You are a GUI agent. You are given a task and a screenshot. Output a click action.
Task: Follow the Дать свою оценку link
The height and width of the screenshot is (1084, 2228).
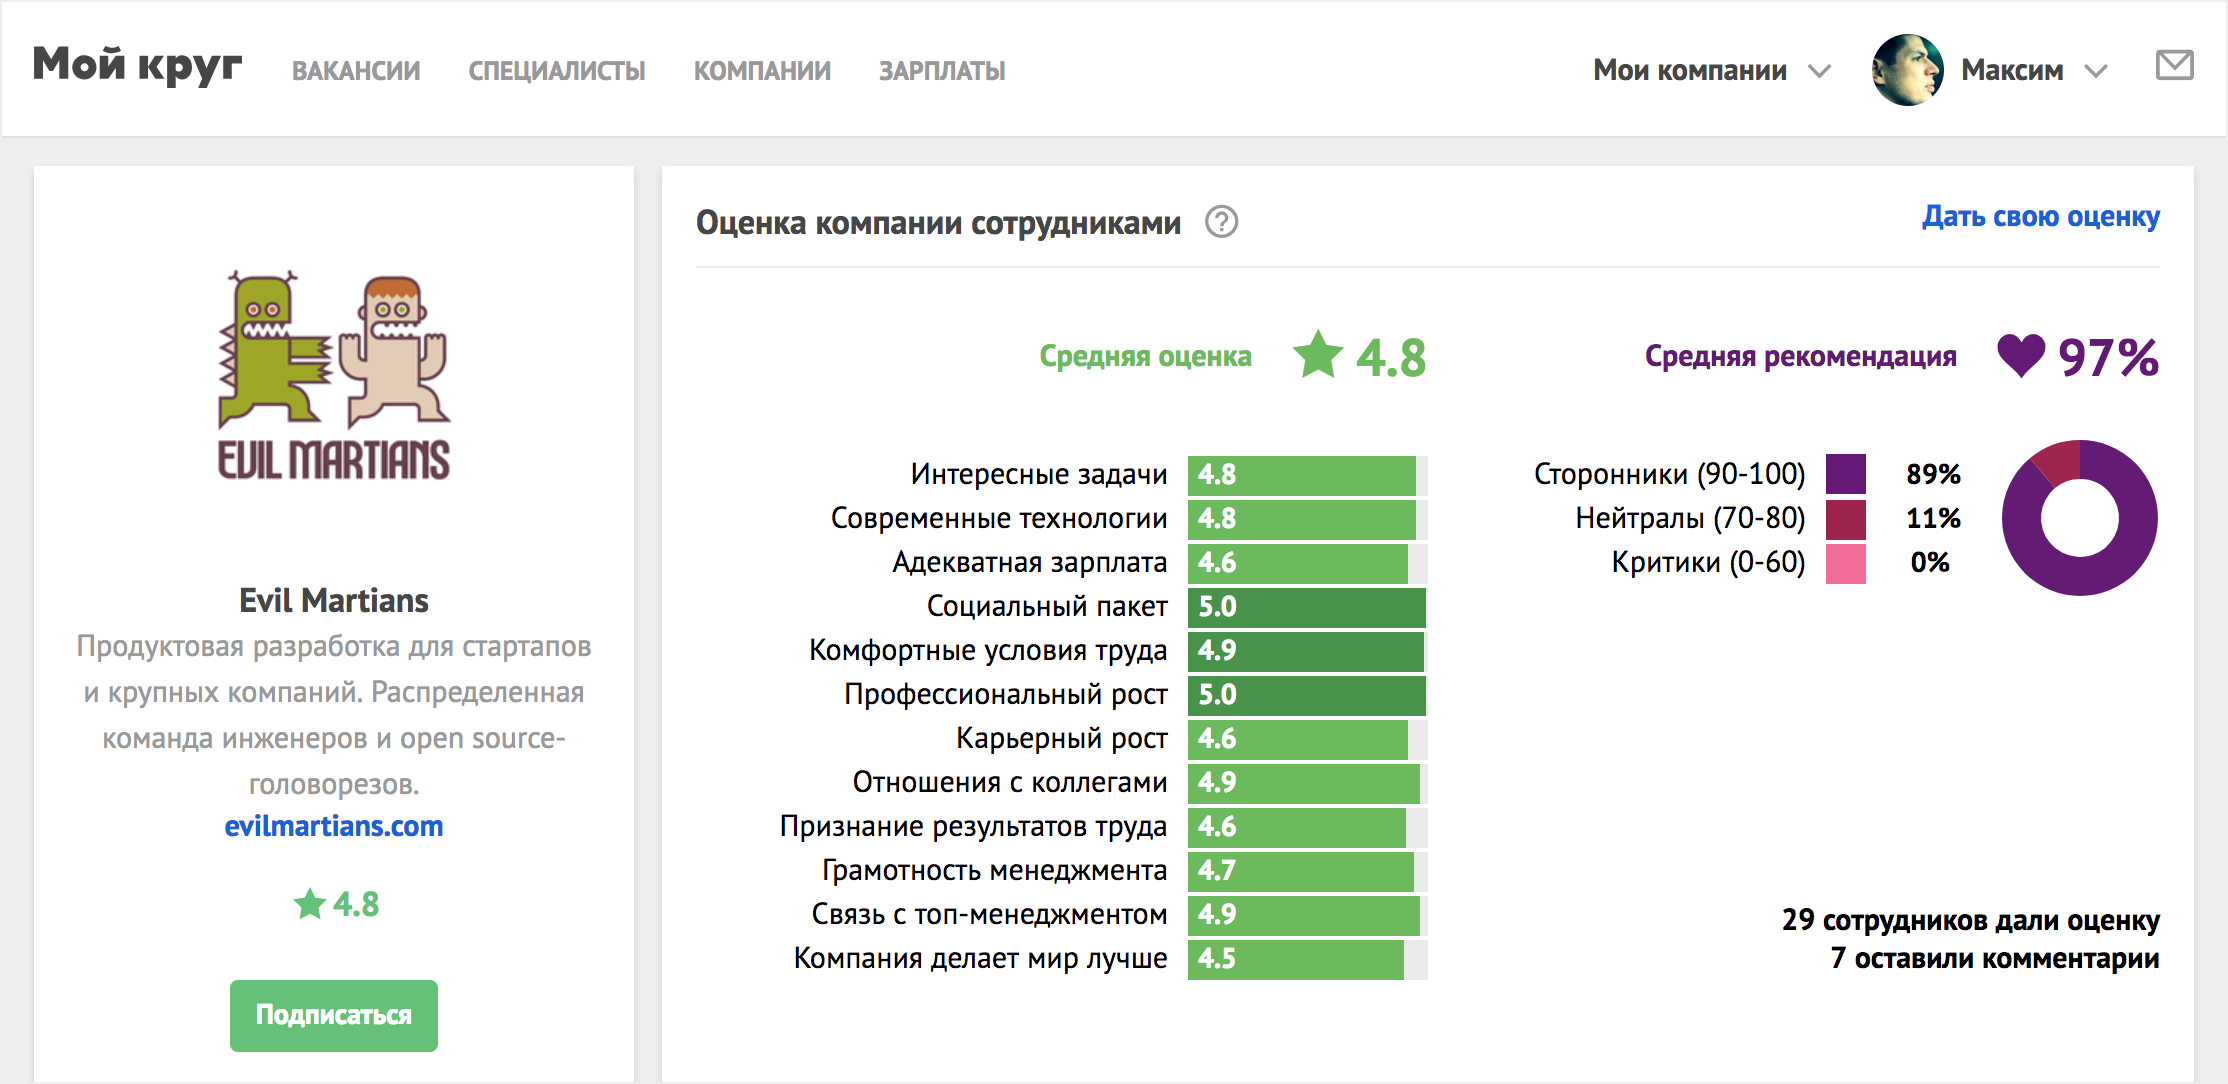[2040, 216]
